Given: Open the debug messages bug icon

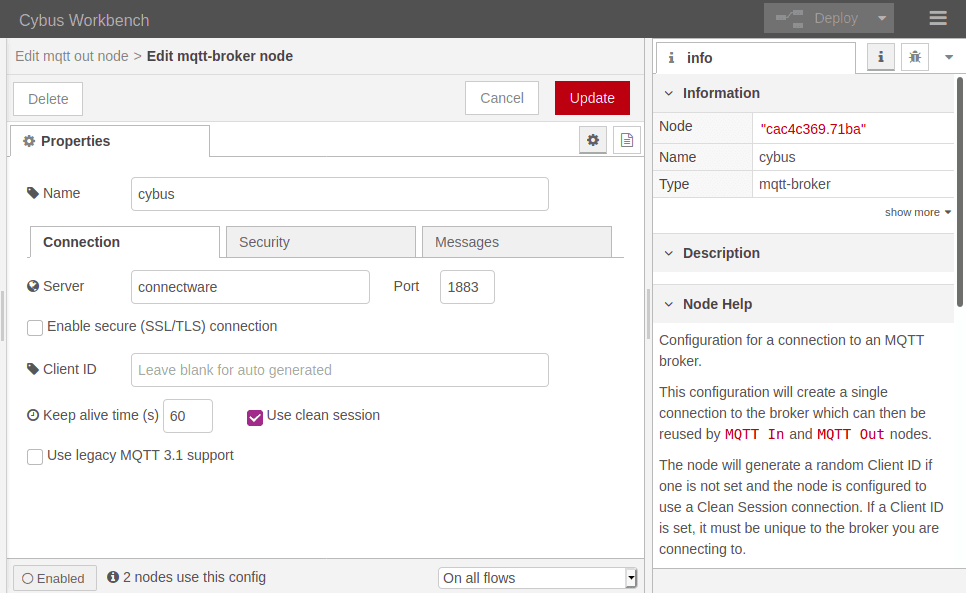Looking at the screenshot, I should coord(914,58).
